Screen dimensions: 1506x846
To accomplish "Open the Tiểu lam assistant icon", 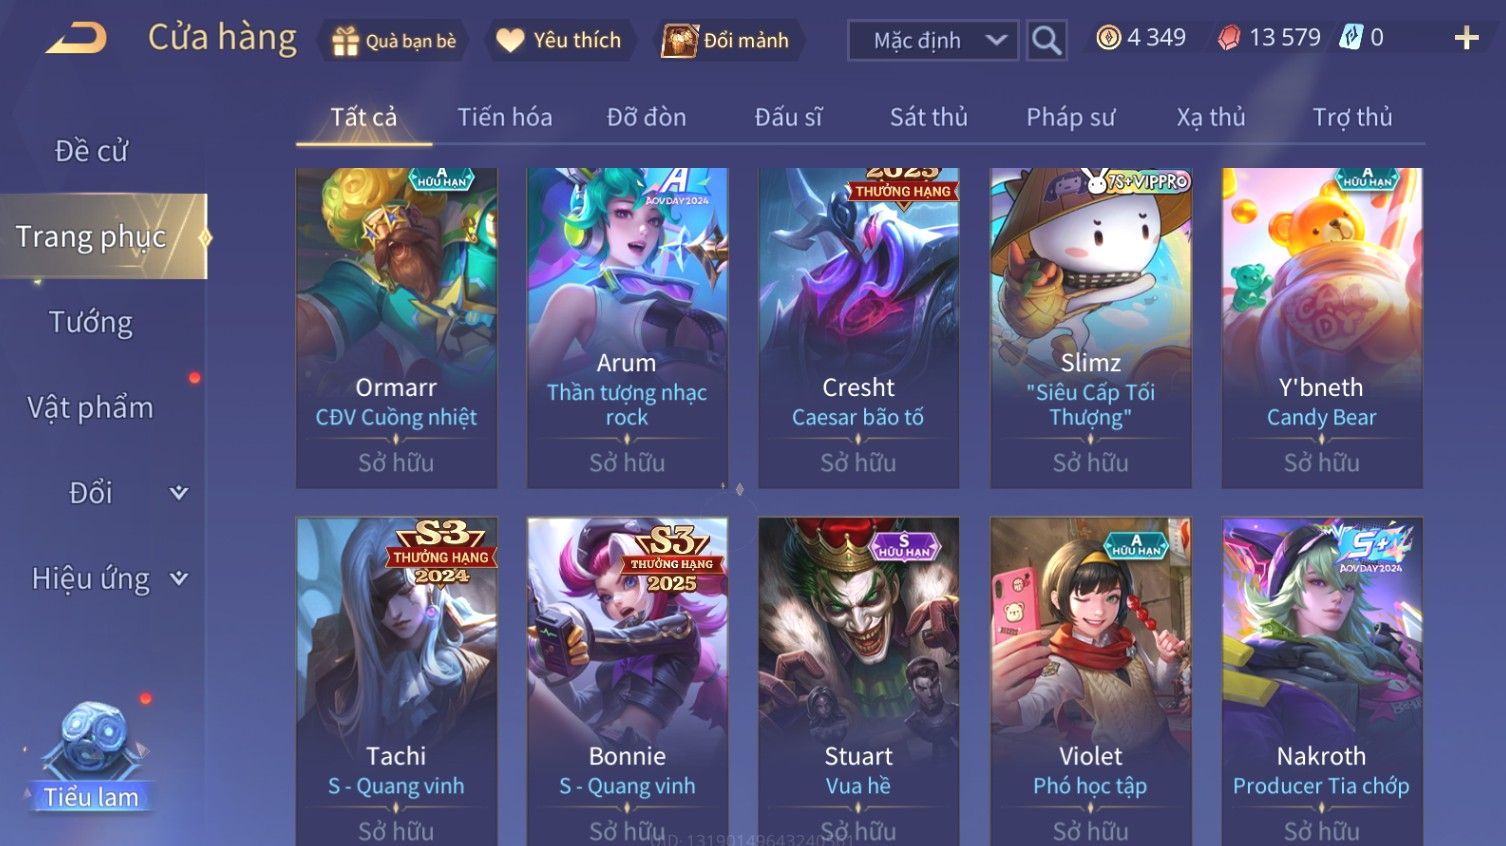I will click(91, 755).
